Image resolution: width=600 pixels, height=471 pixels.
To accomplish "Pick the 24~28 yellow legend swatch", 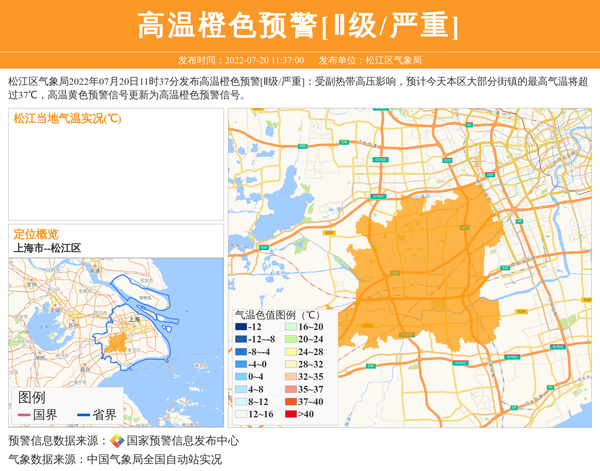I will coord(289,352).
